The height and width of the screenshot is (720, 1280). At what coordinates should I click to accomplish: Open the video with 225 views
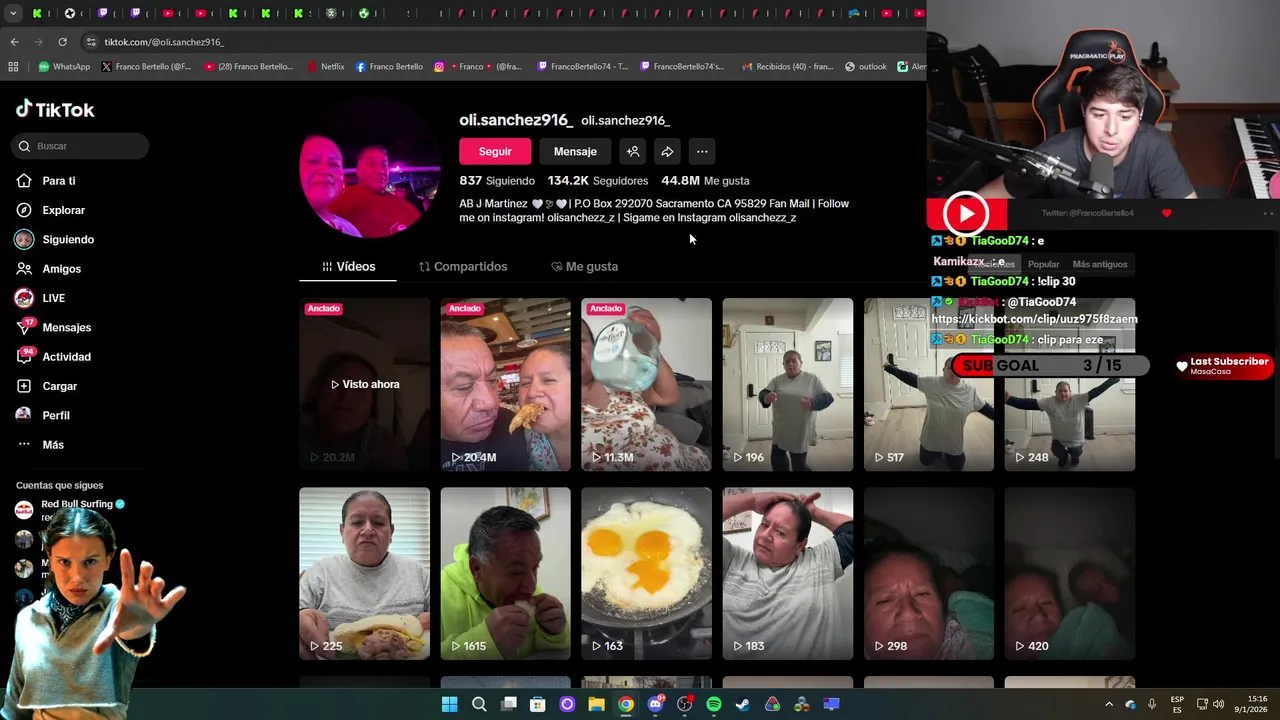coord(364,573)
